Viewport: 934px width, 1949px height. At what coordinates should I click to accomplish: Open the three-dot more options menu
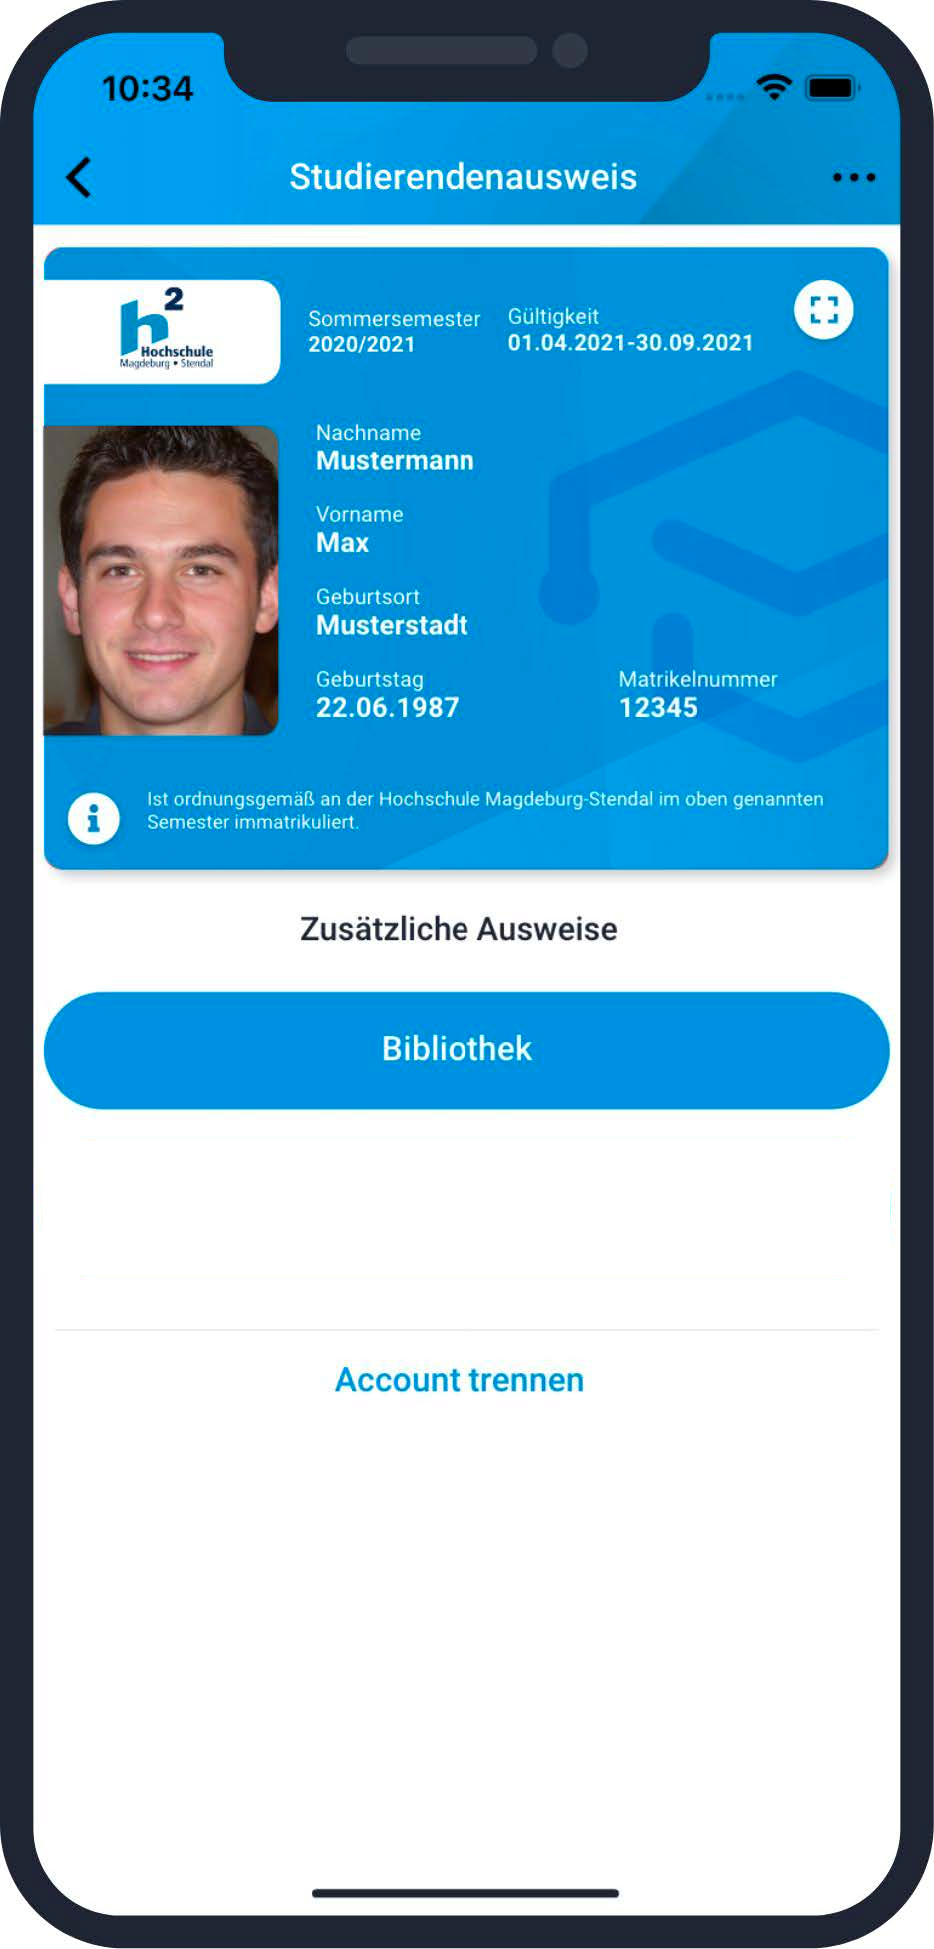point(853,178)
